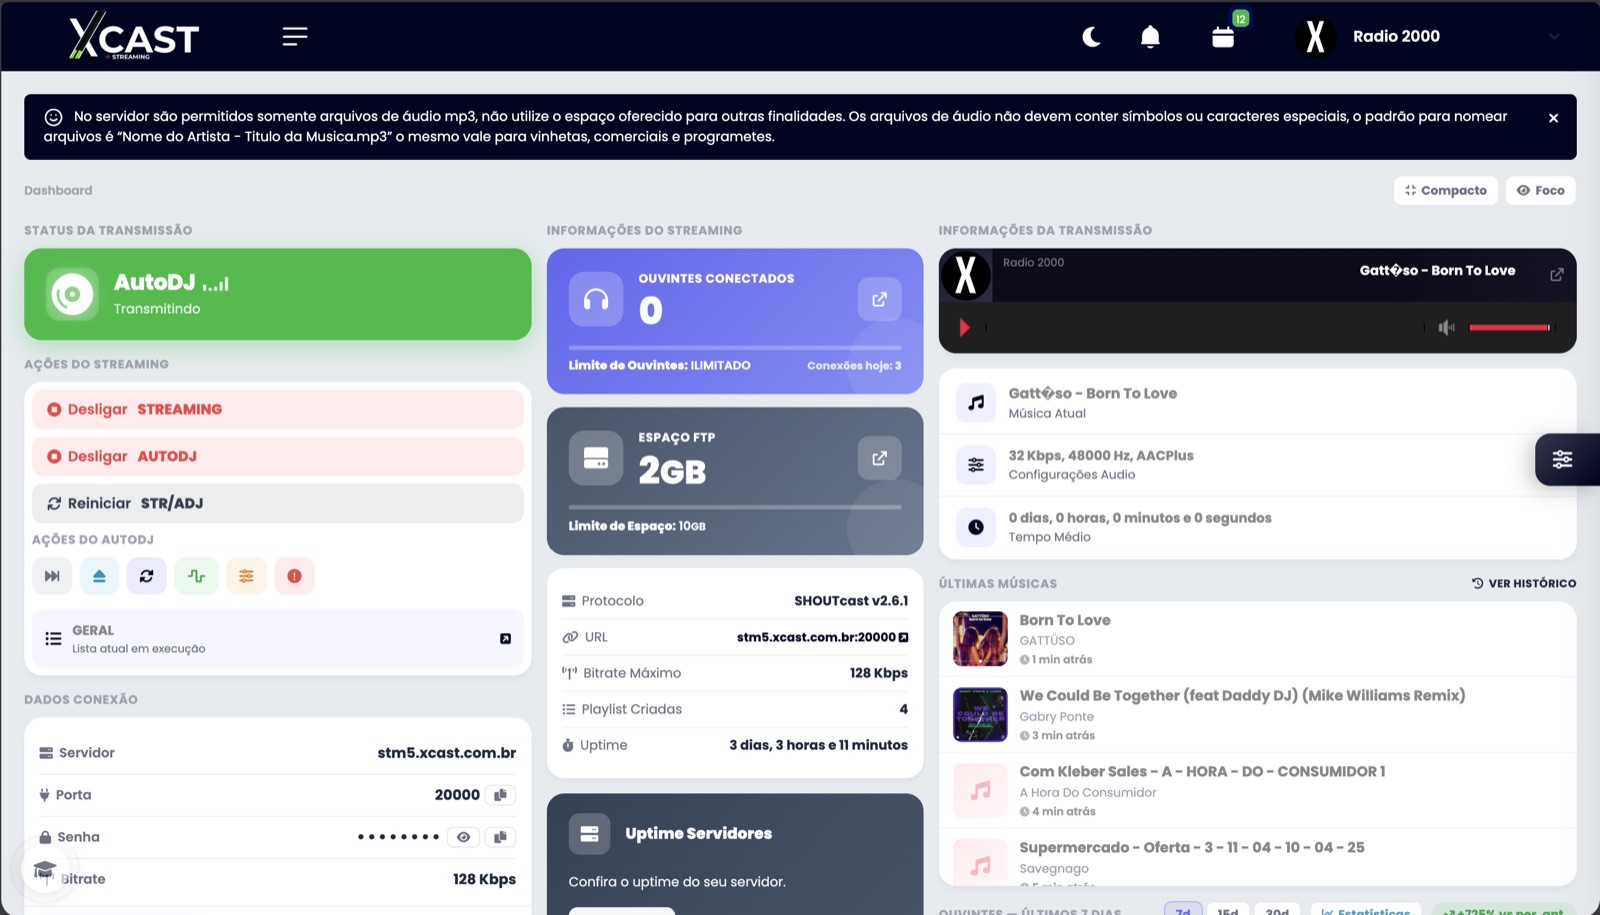Enable Foco mode
This screenshot has width=1600, height=915.
1540,190
